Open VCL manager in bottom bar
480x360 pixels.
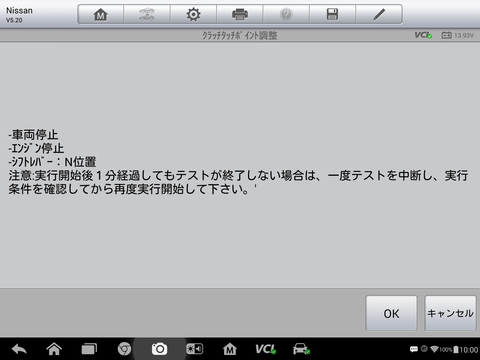point(265,349)
